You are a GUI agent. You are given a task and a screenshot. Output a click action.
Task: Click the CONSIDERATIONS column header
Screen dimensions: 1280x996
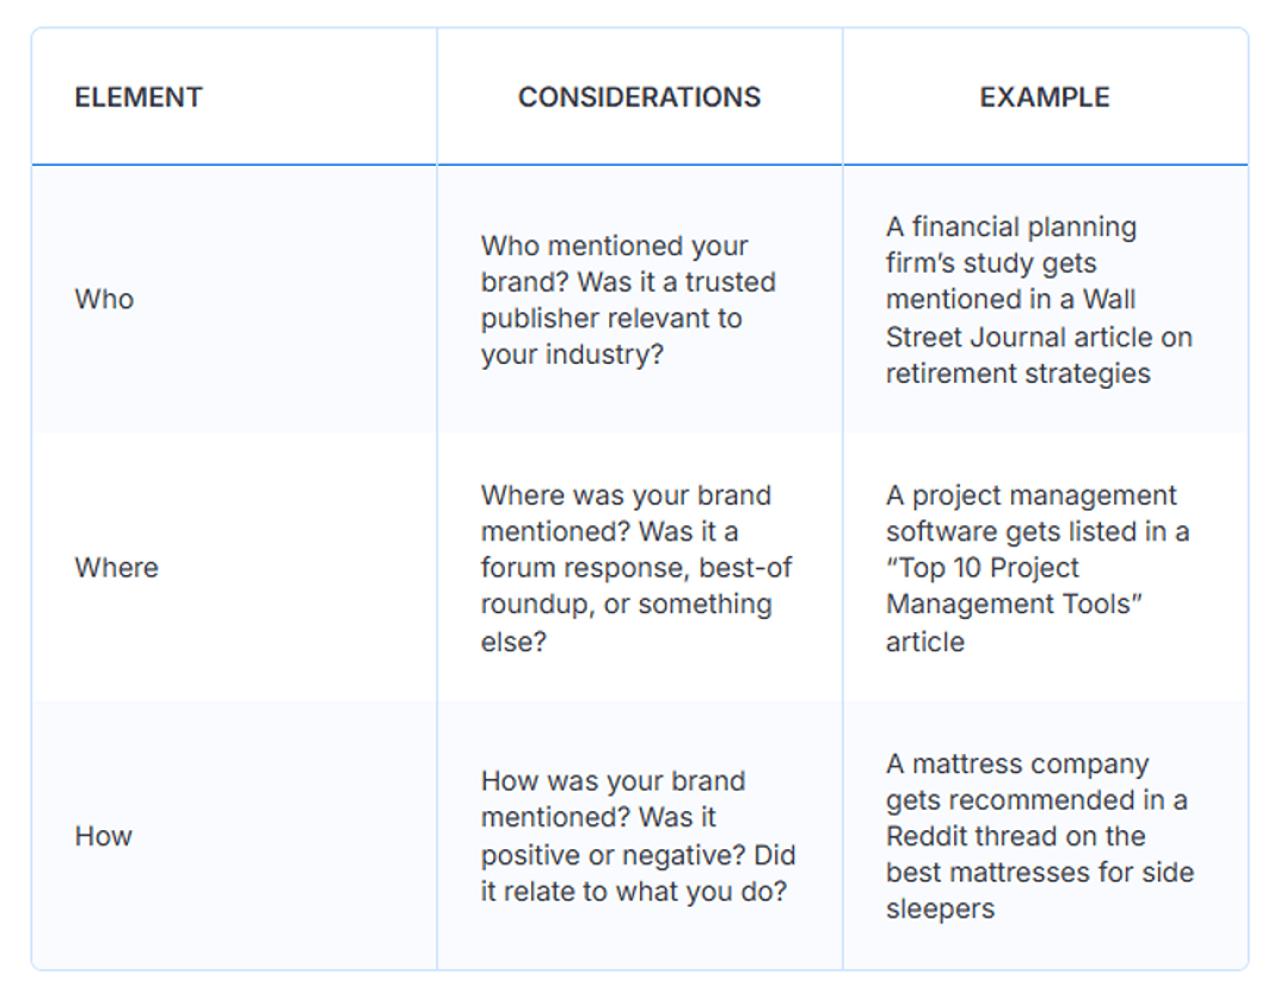[639, 97]
